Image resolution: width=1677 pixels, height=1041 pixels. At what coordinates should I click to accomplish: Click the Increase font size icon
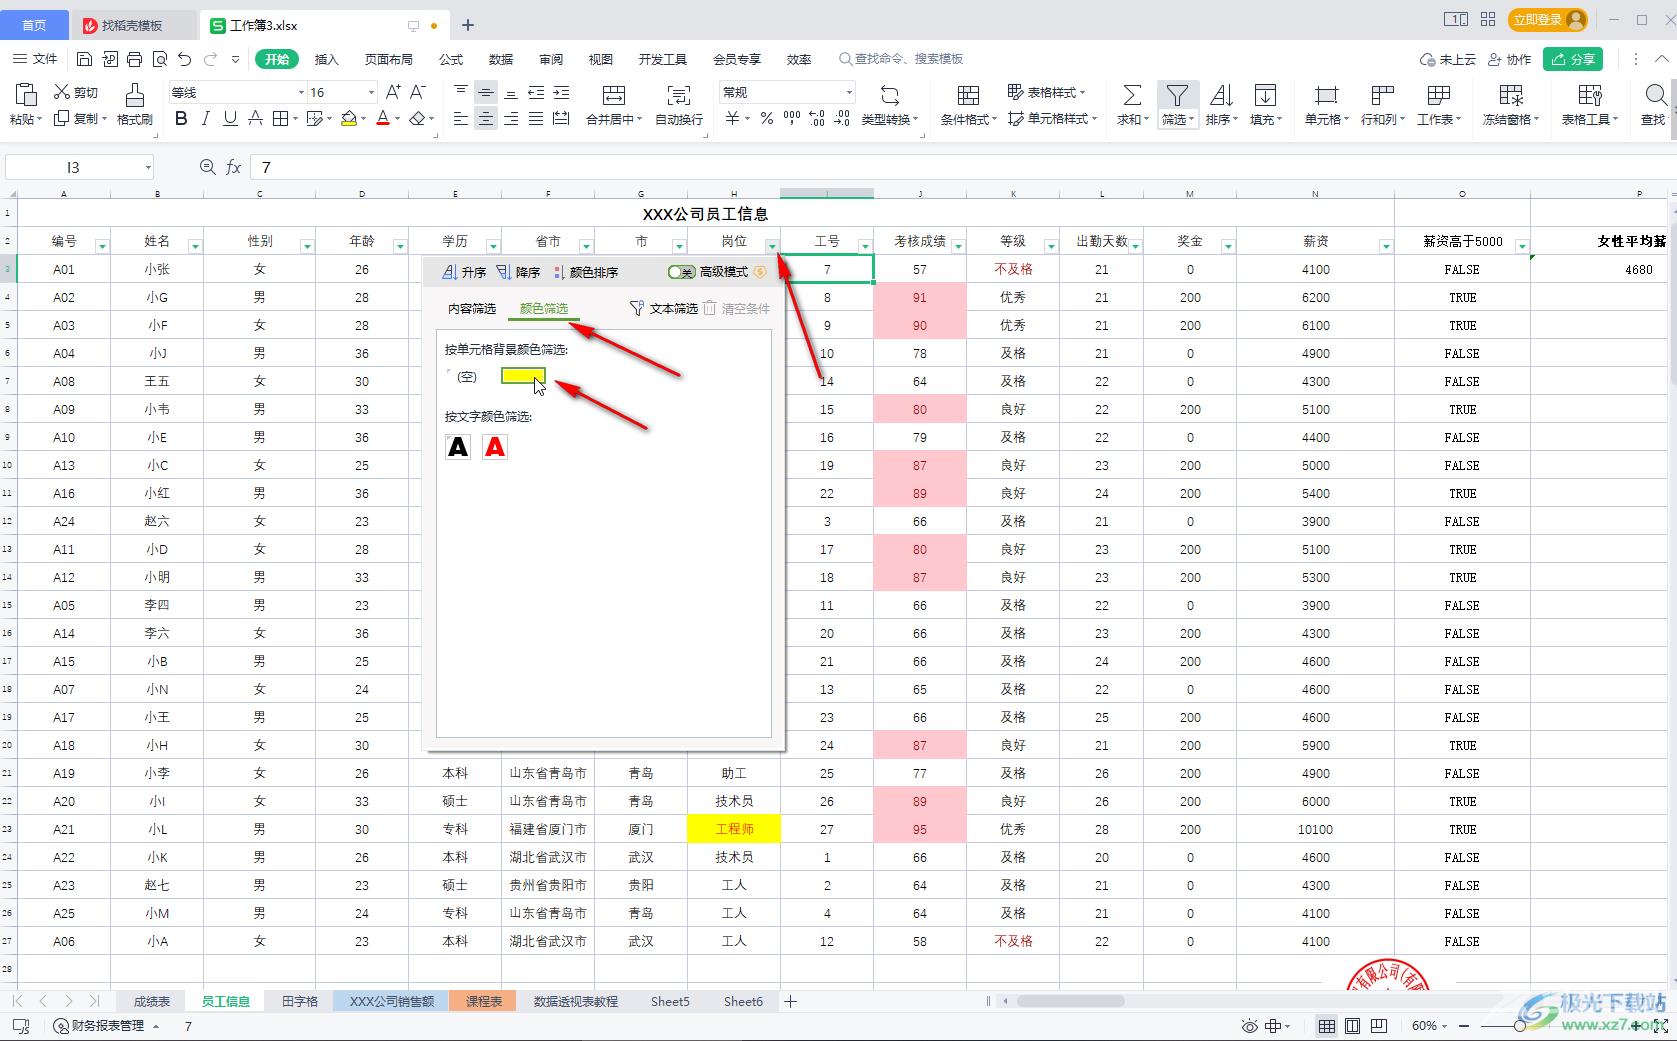click(x=393, y=92)
